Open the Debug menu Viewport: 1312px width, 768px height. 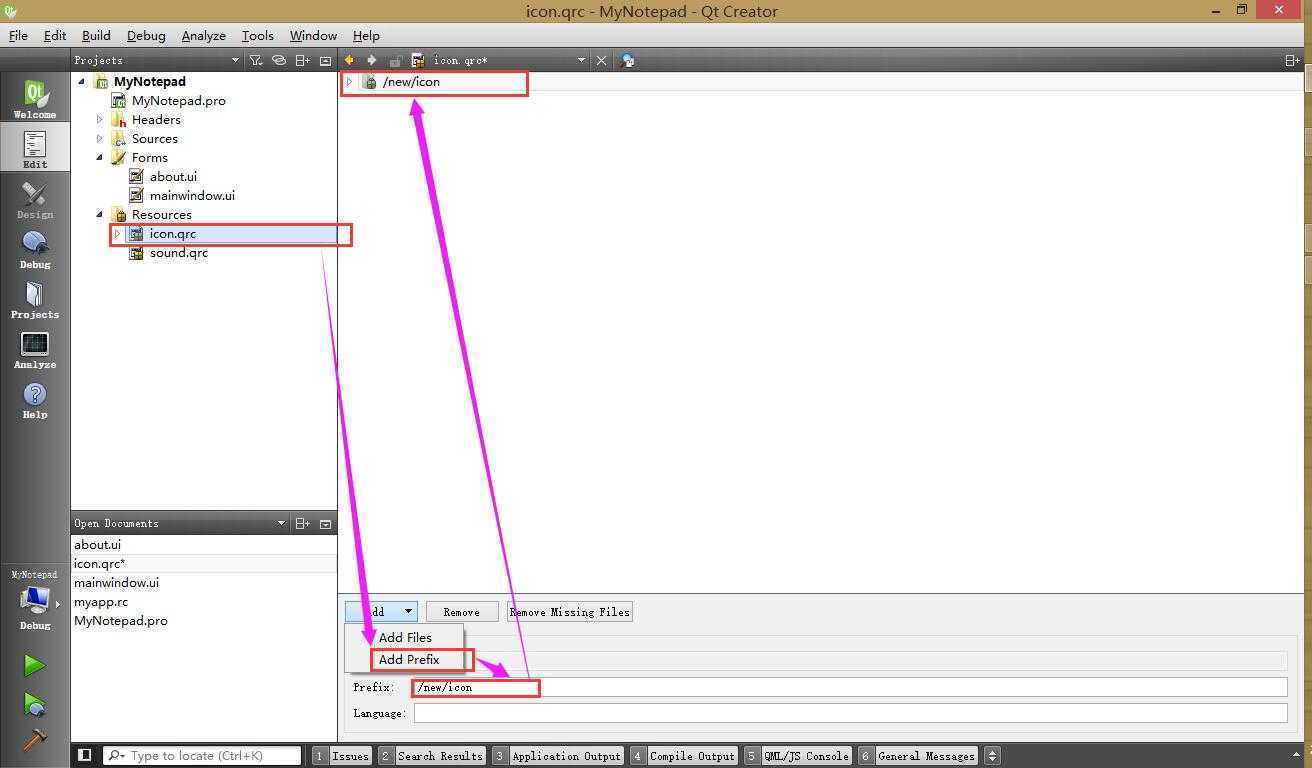tap(146, 35)
